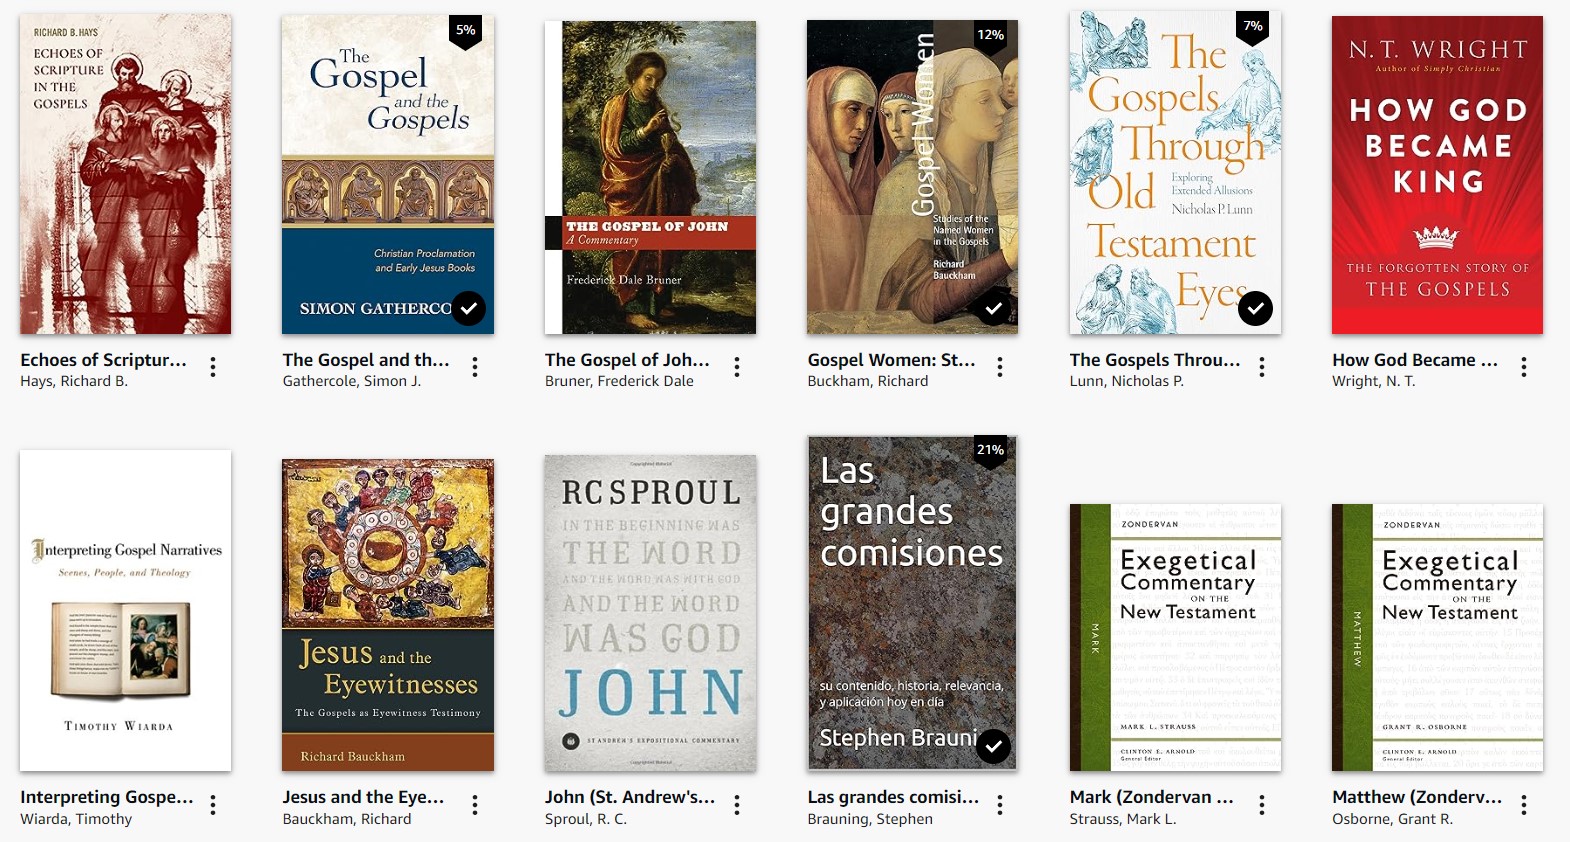Open Mark Exegetical Commentary cover thumbnail
The height and width of the screenshot is (842, 1570).
(x=1175, y=637)
